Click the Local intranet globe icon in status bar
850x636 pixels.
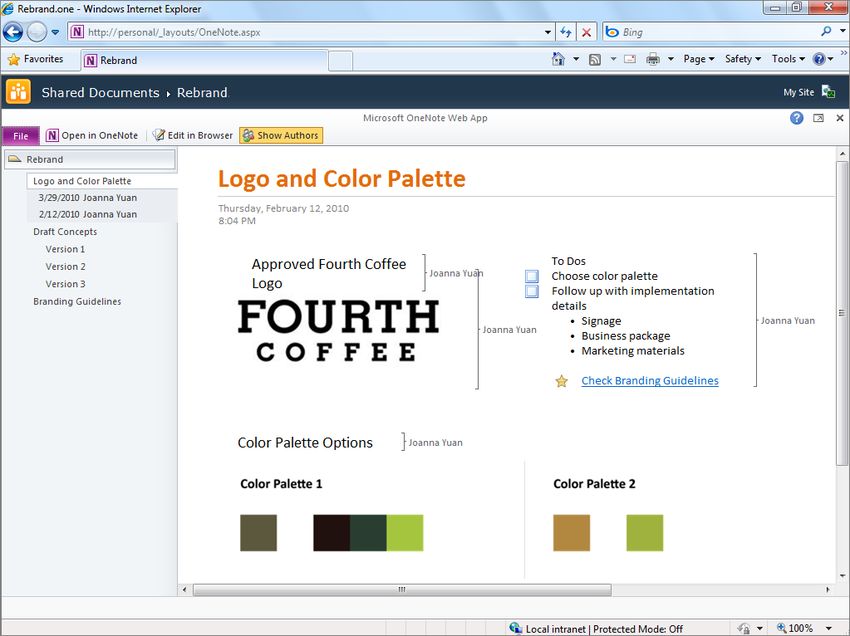coord(516,628)
